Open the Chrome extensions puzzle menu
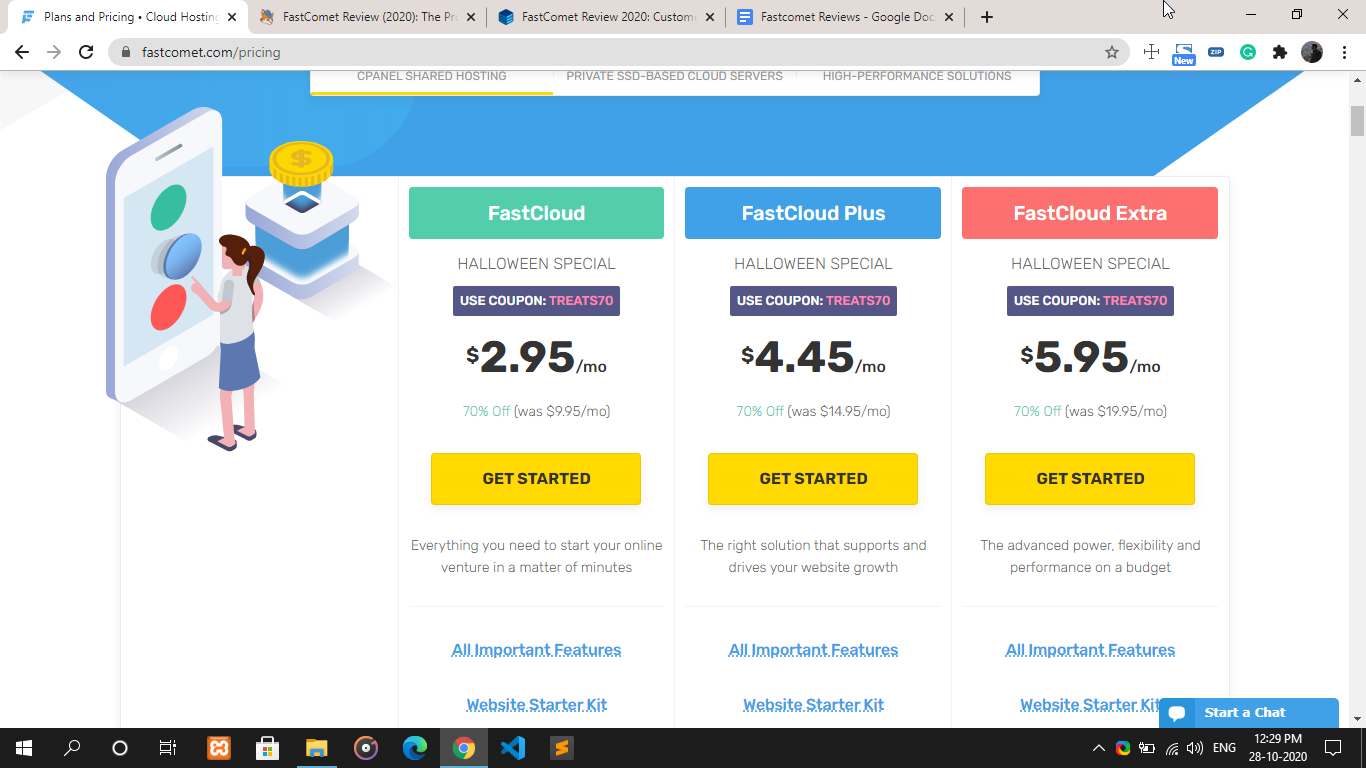This screenshot has height=768, width=1366. click(1280, 52)
